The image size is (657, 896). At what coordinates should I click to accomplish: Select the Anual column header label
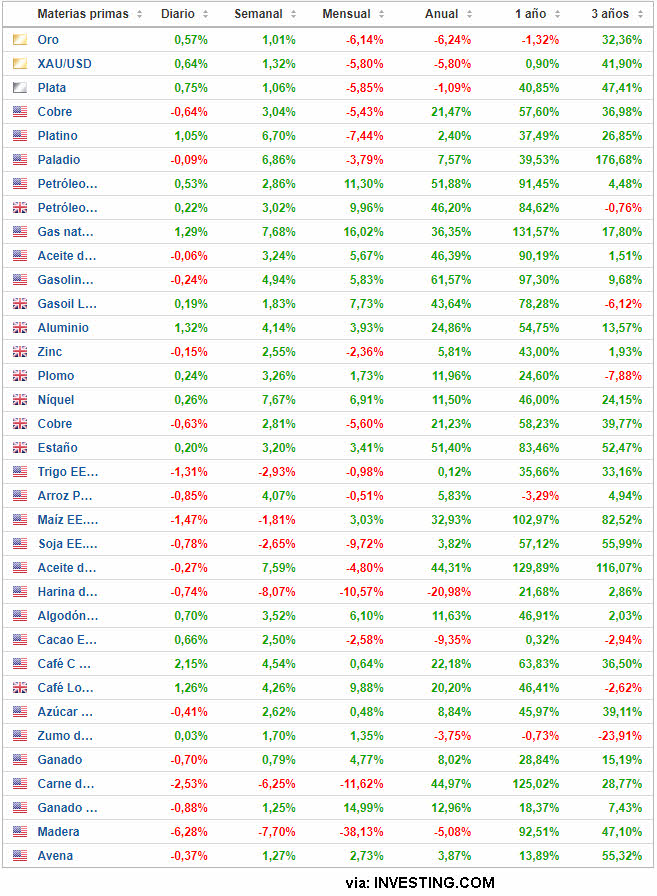click(441, 15)
